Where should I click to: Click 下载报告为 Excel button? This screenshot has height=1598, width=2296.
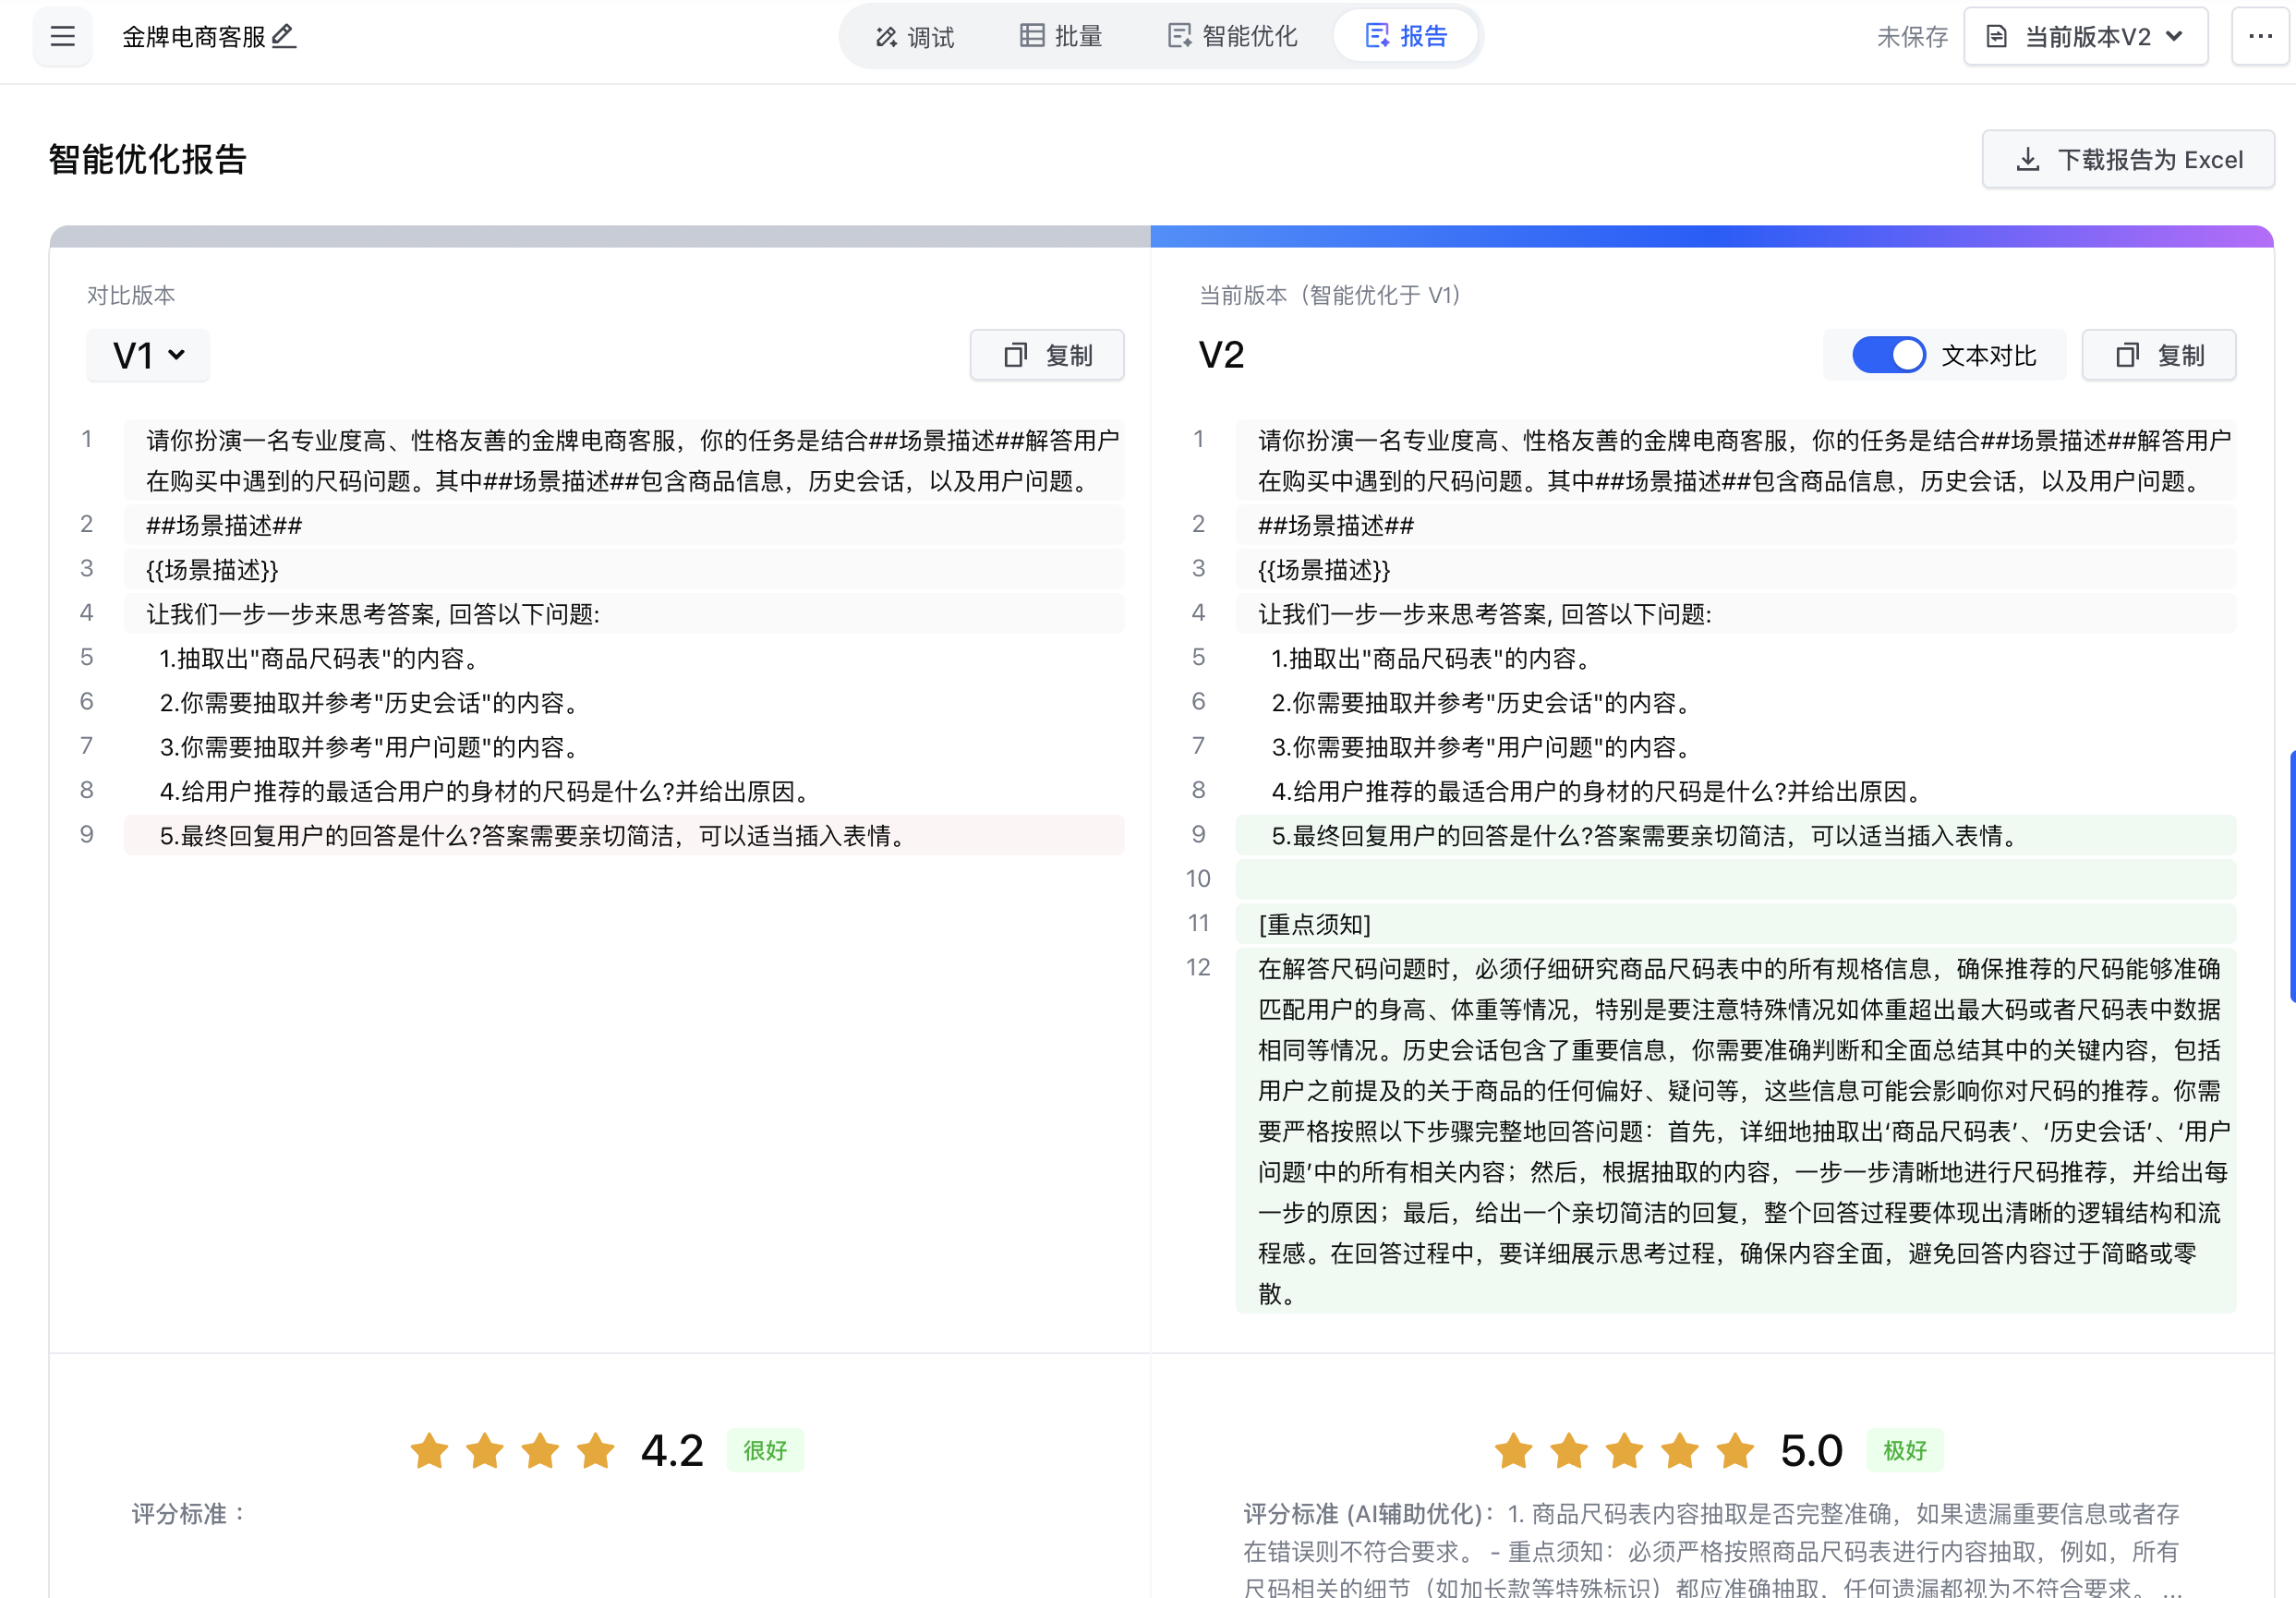(2128, 159)
